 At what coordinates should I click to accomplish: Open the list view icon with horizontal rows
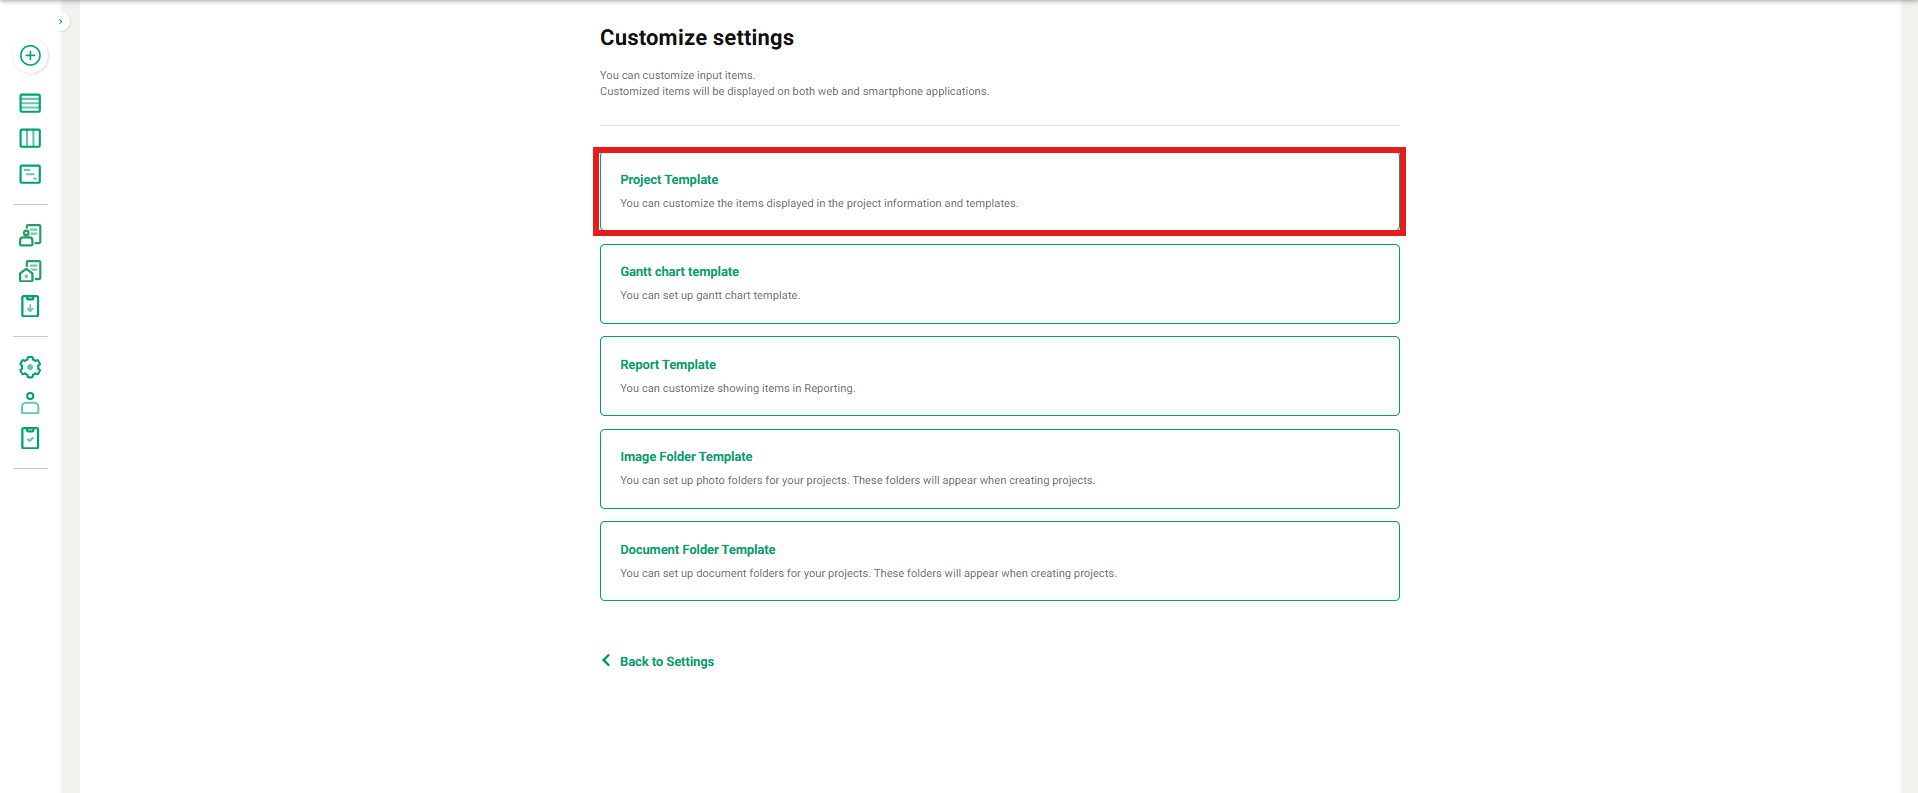(30, 103)
